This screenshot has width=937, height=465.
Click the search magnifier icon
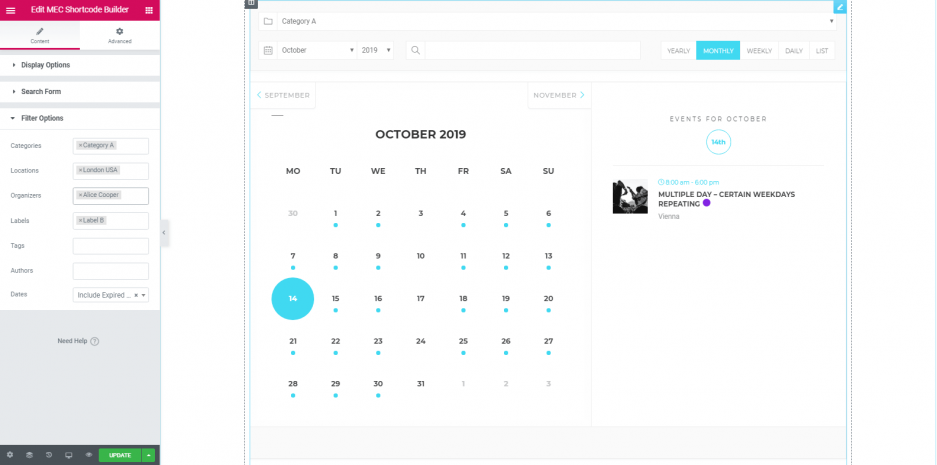click(x=415, y=50)
